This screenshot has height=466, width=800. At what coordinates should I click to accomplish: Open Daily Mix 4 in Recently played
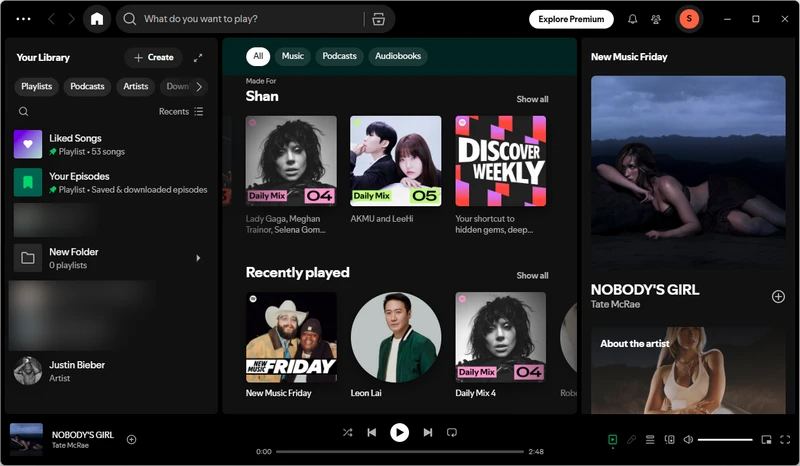coord(501,337)
